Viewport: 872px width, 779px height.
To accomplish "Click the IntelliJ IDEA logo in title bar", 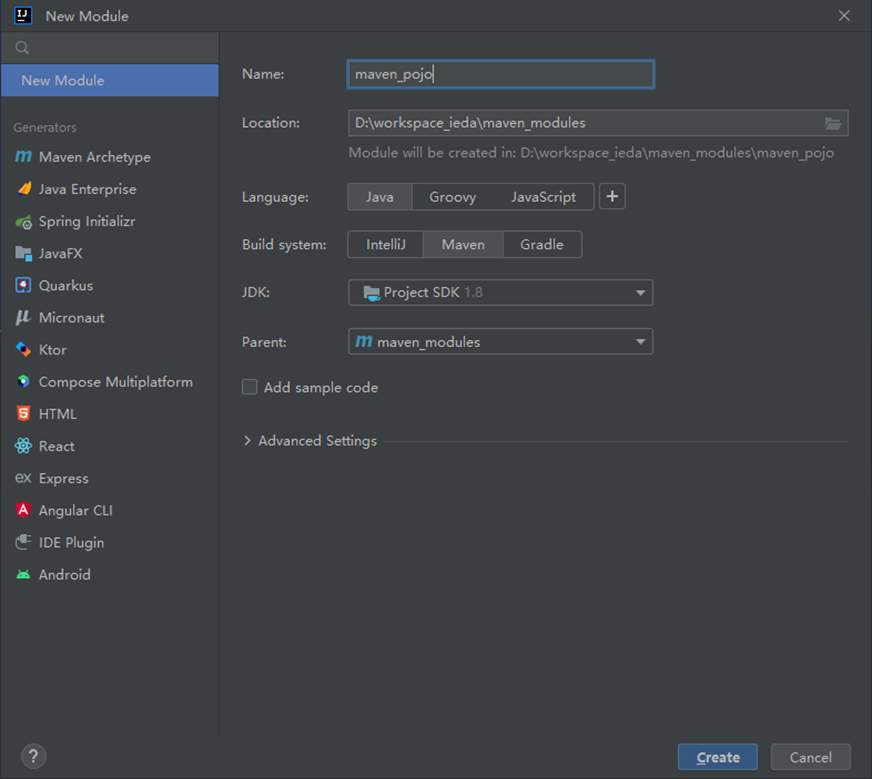I will [x=23, y=16].
